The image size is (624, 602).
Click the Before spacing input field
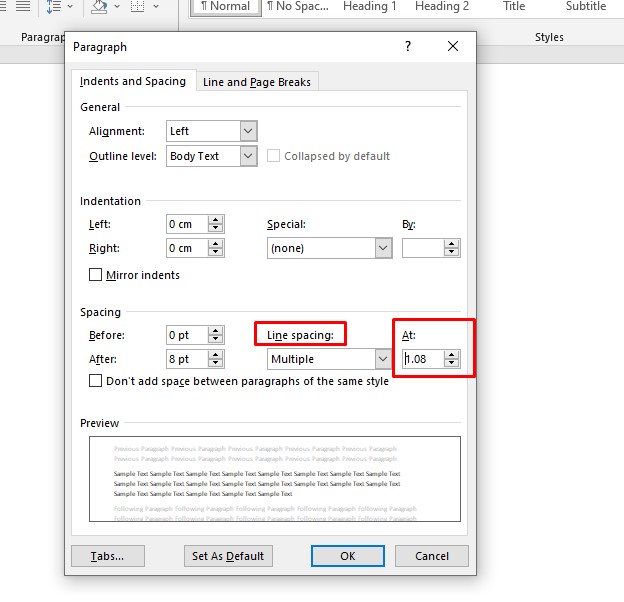coord(186,335)
